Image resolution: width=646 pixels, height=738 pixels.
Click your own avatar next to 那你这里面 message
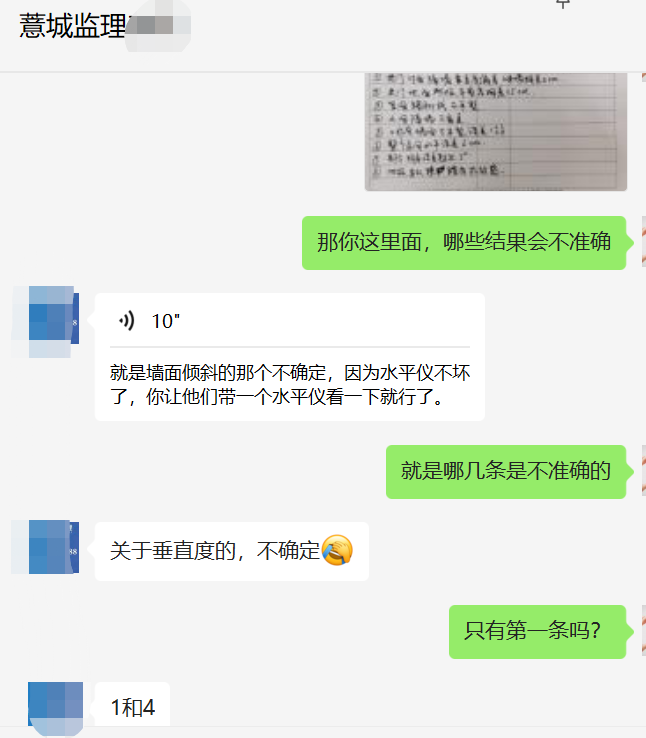click(x=644, y=242)
